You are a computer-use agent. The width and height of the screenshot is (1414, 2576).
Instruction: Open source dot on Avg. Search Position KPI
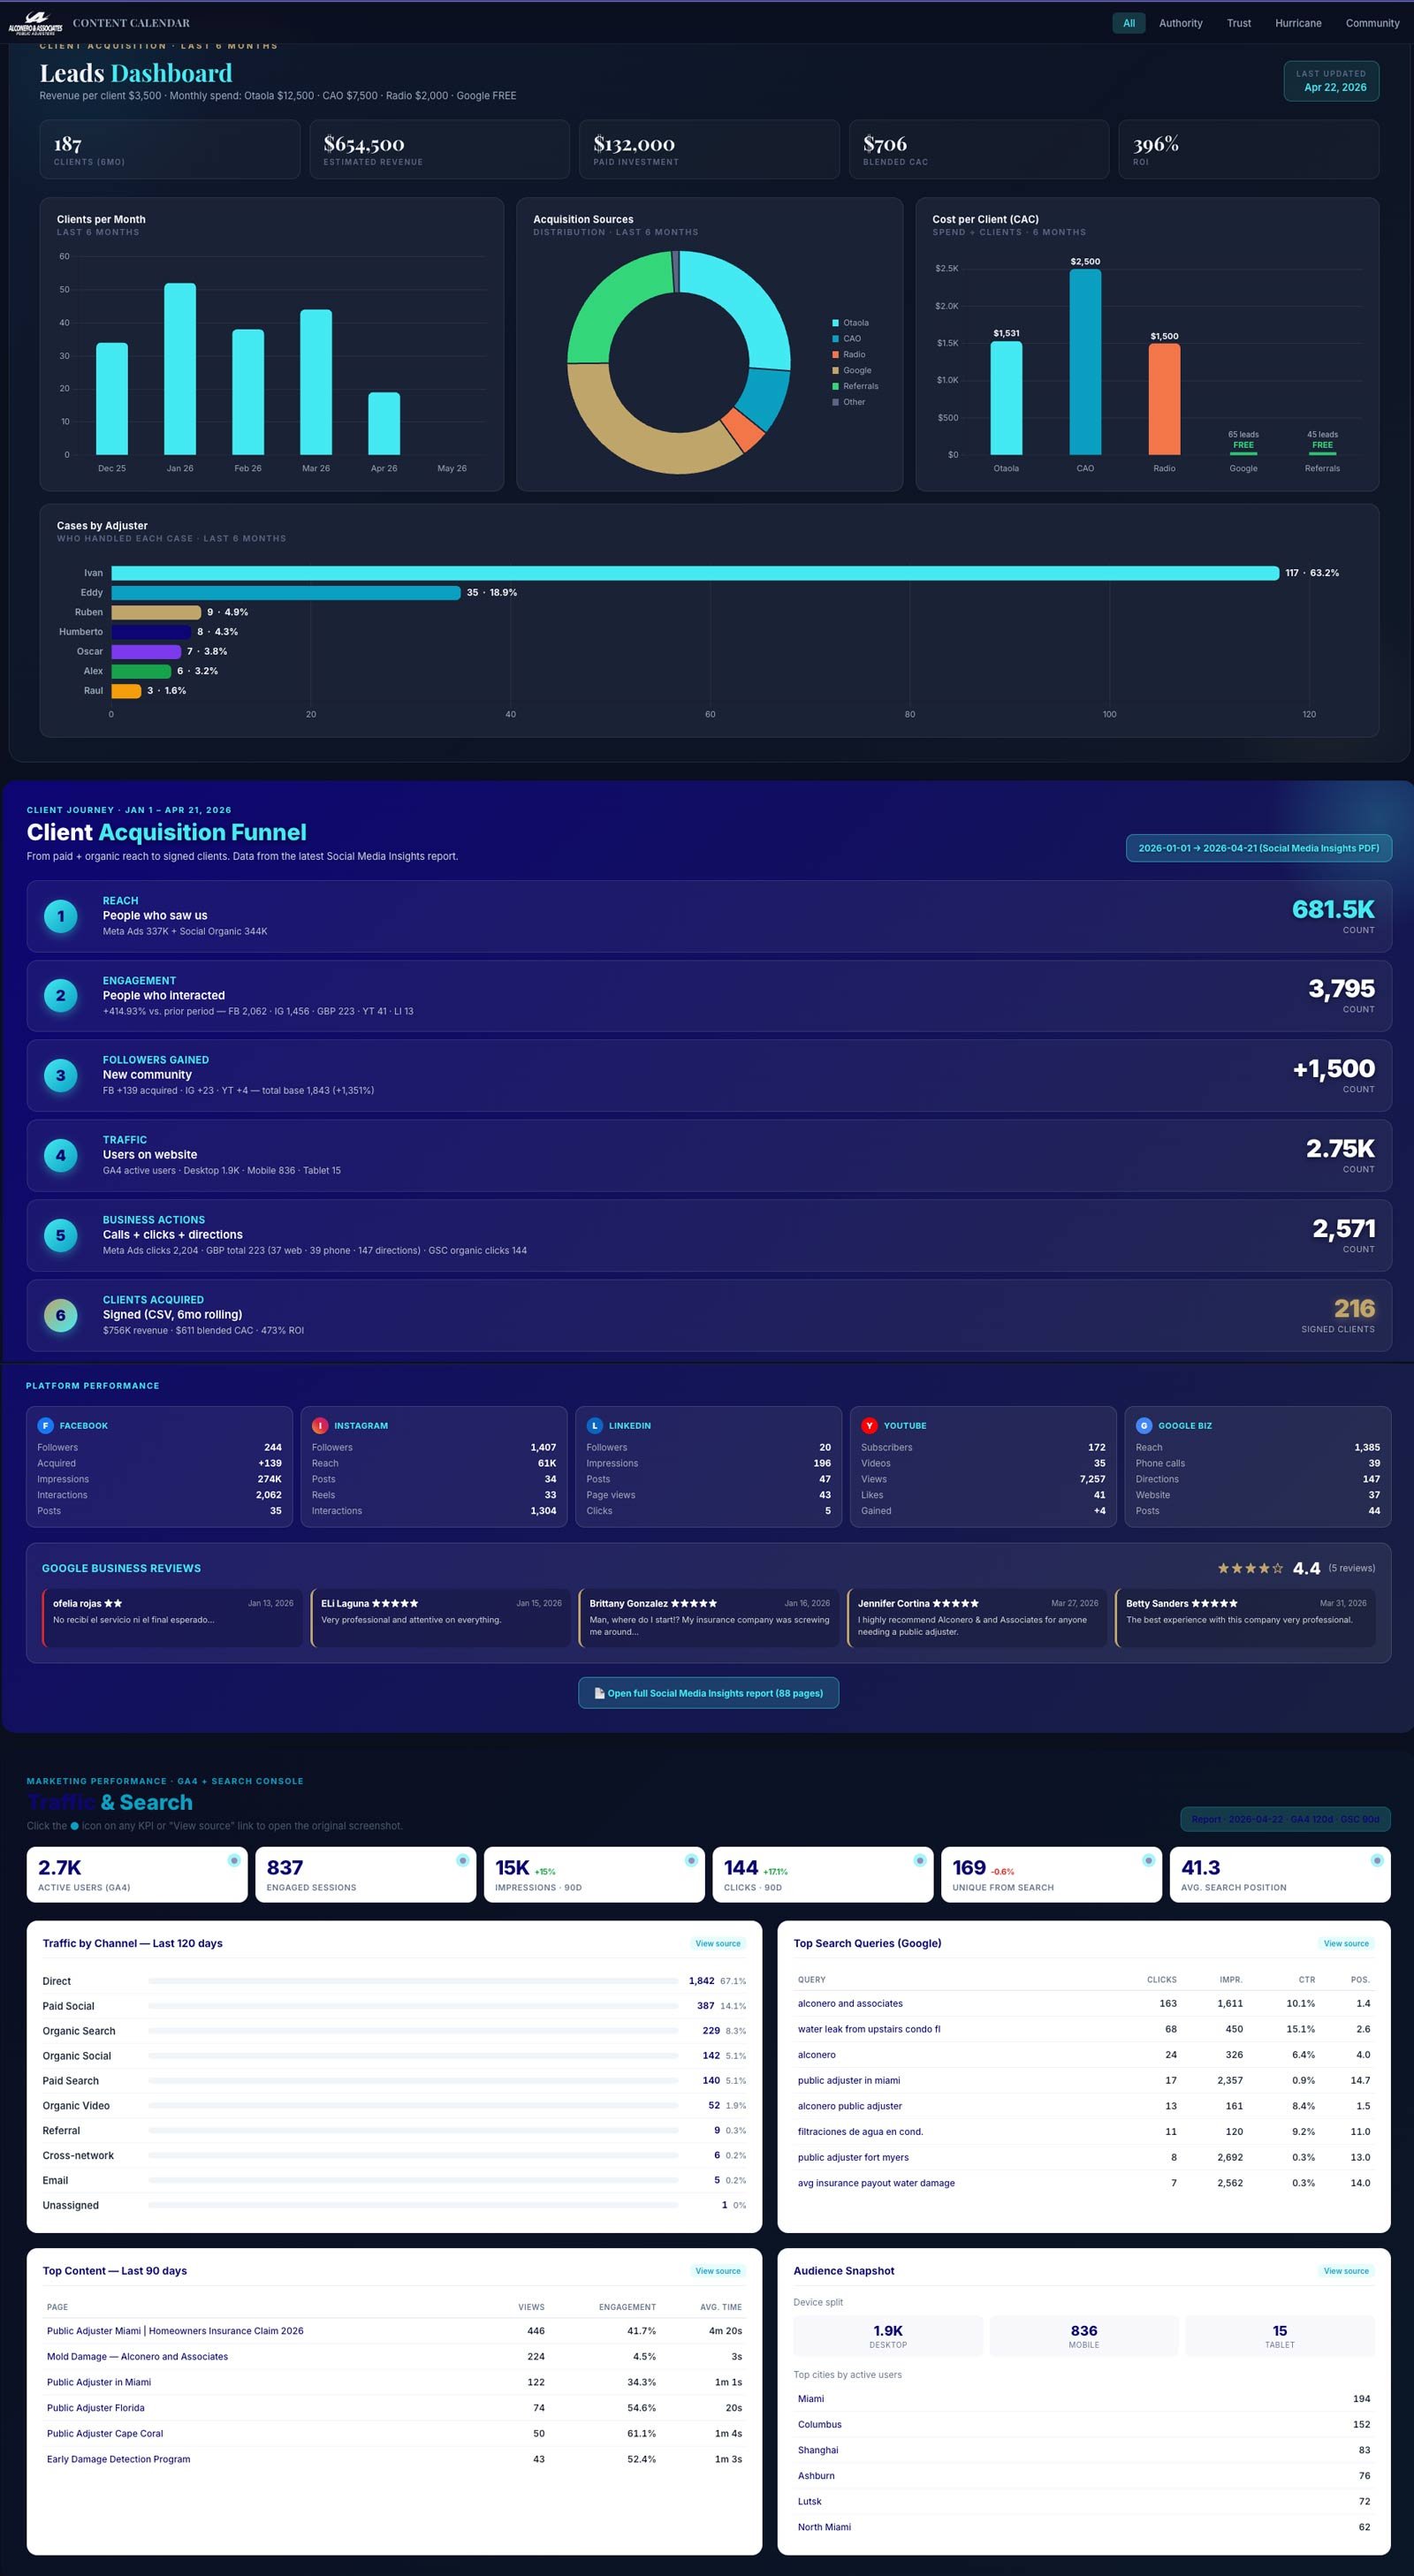tap(1377, 1860)
